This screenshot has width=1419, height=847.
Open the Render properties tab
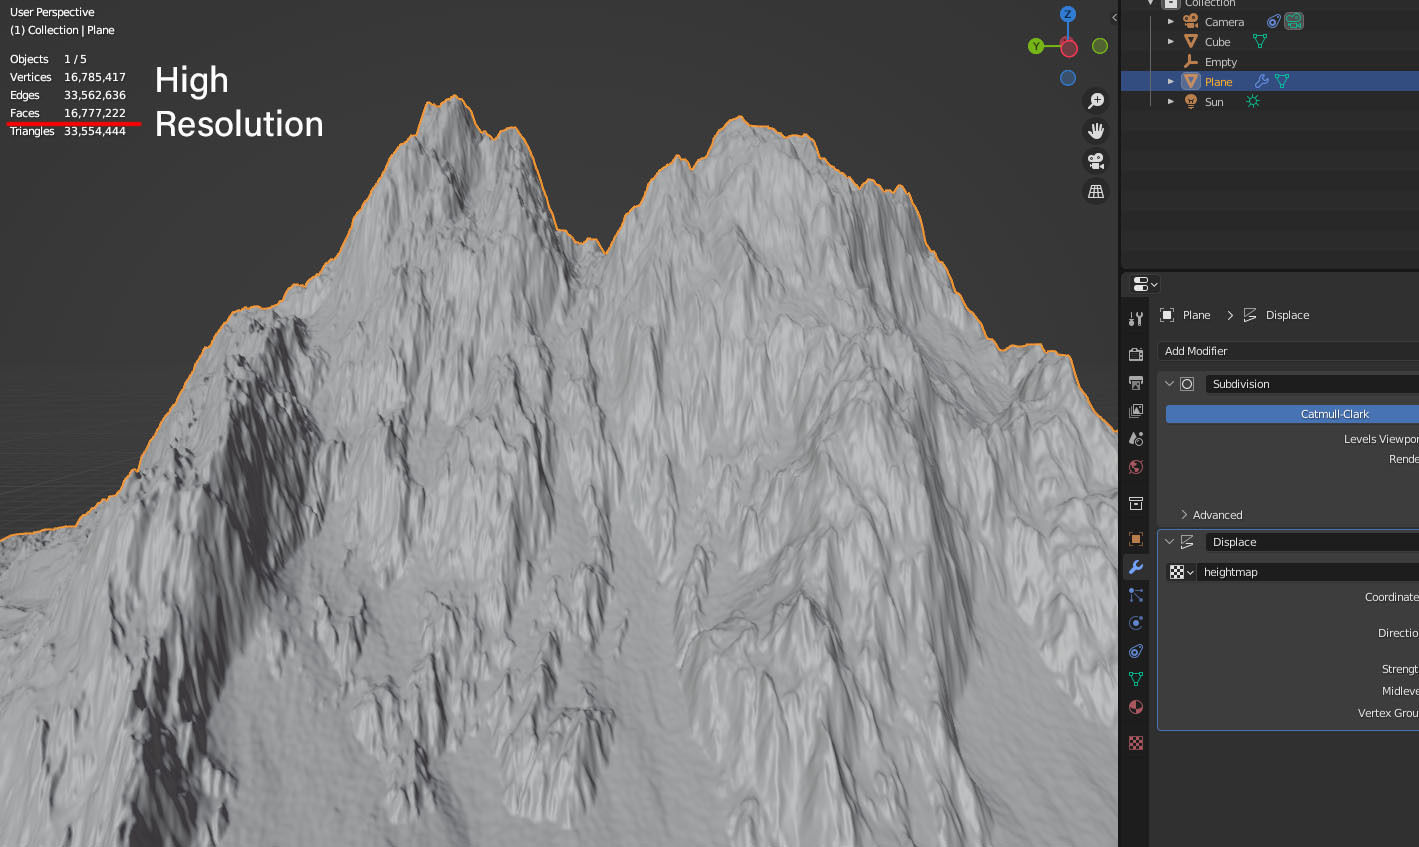(1136, 354)
